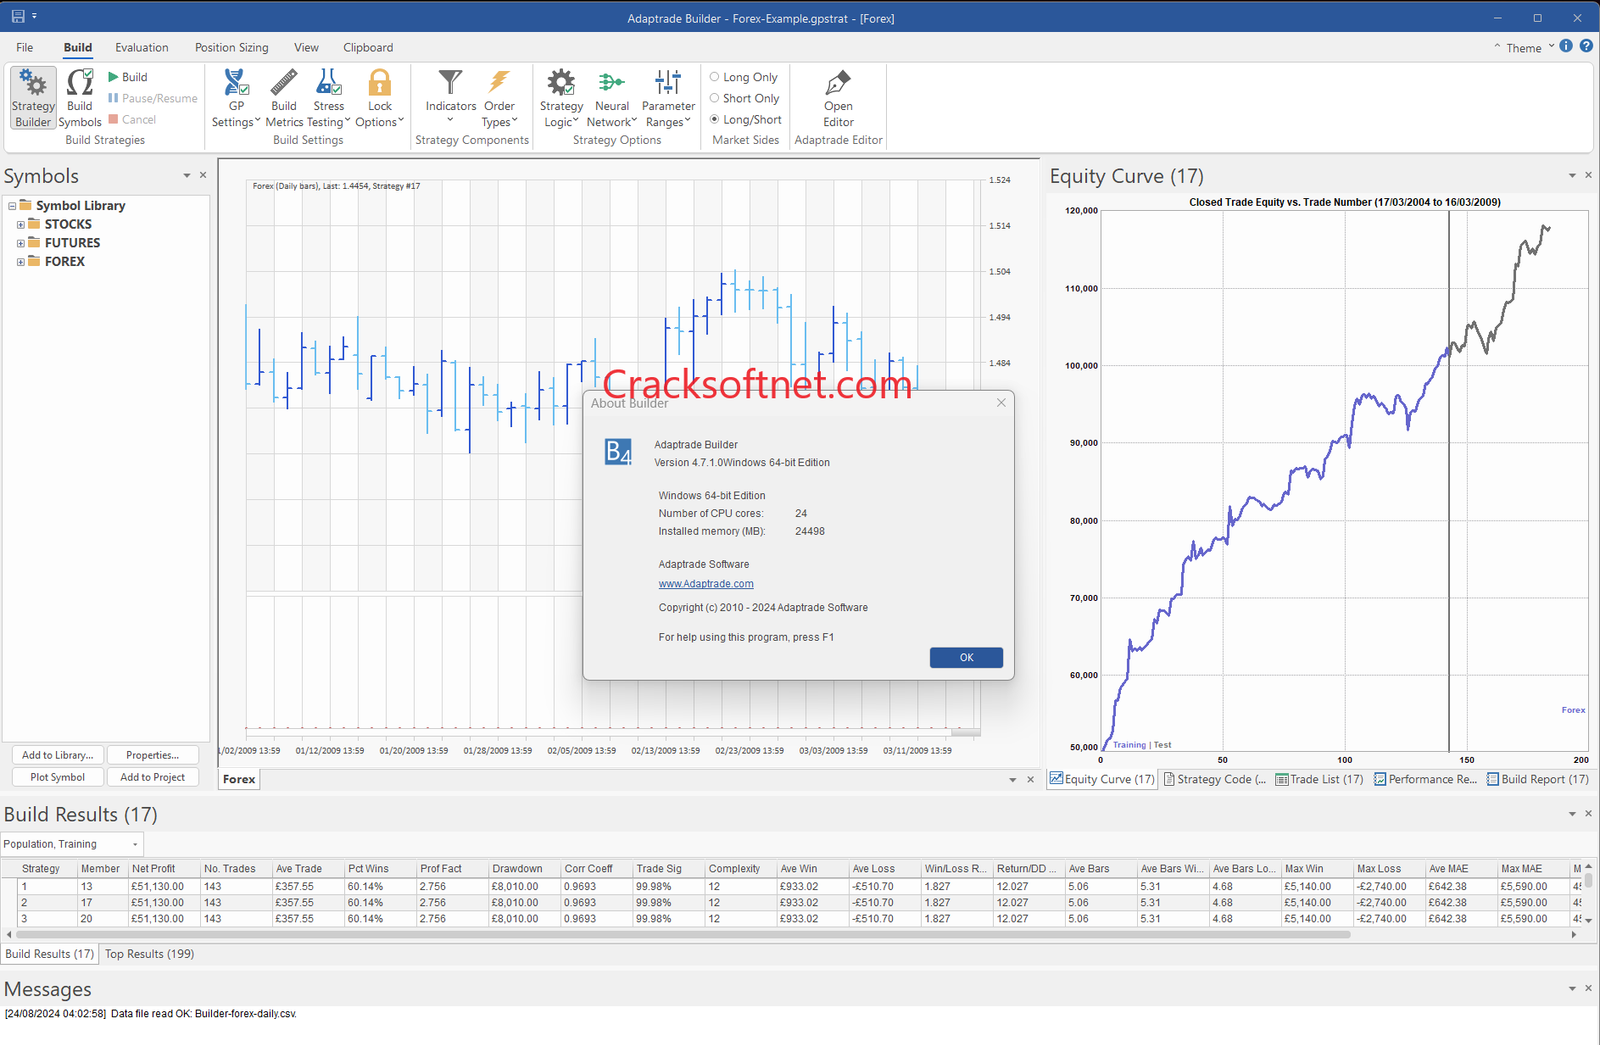
Task: Click the Properties button
Action: pos(153,755)
